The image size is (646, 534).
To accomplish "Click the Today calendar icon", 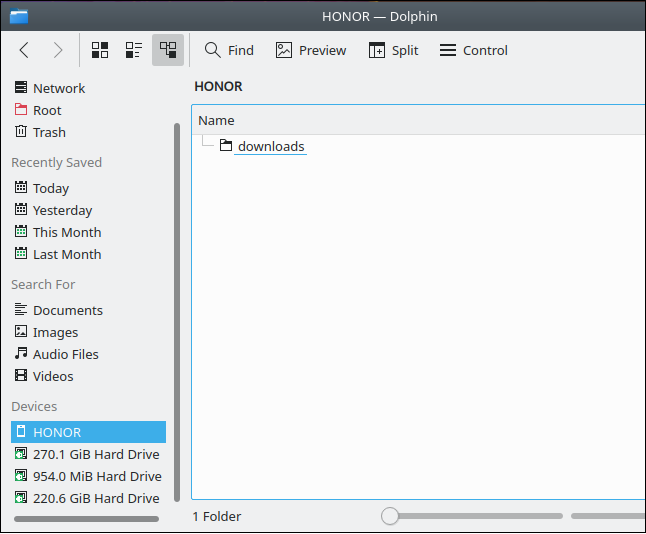I will (x=21, y=187).
